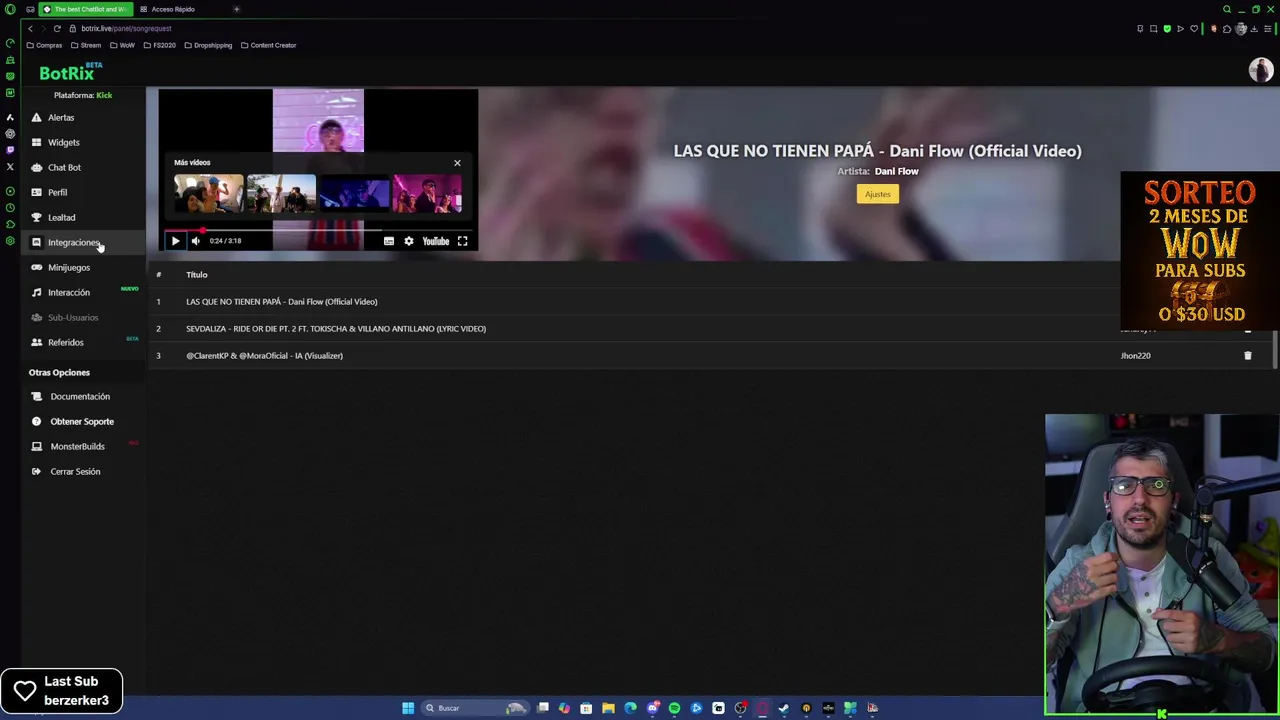The image size is (1280, 720).
Task: Open the browser downloads icon
Action: [1254, 28]
